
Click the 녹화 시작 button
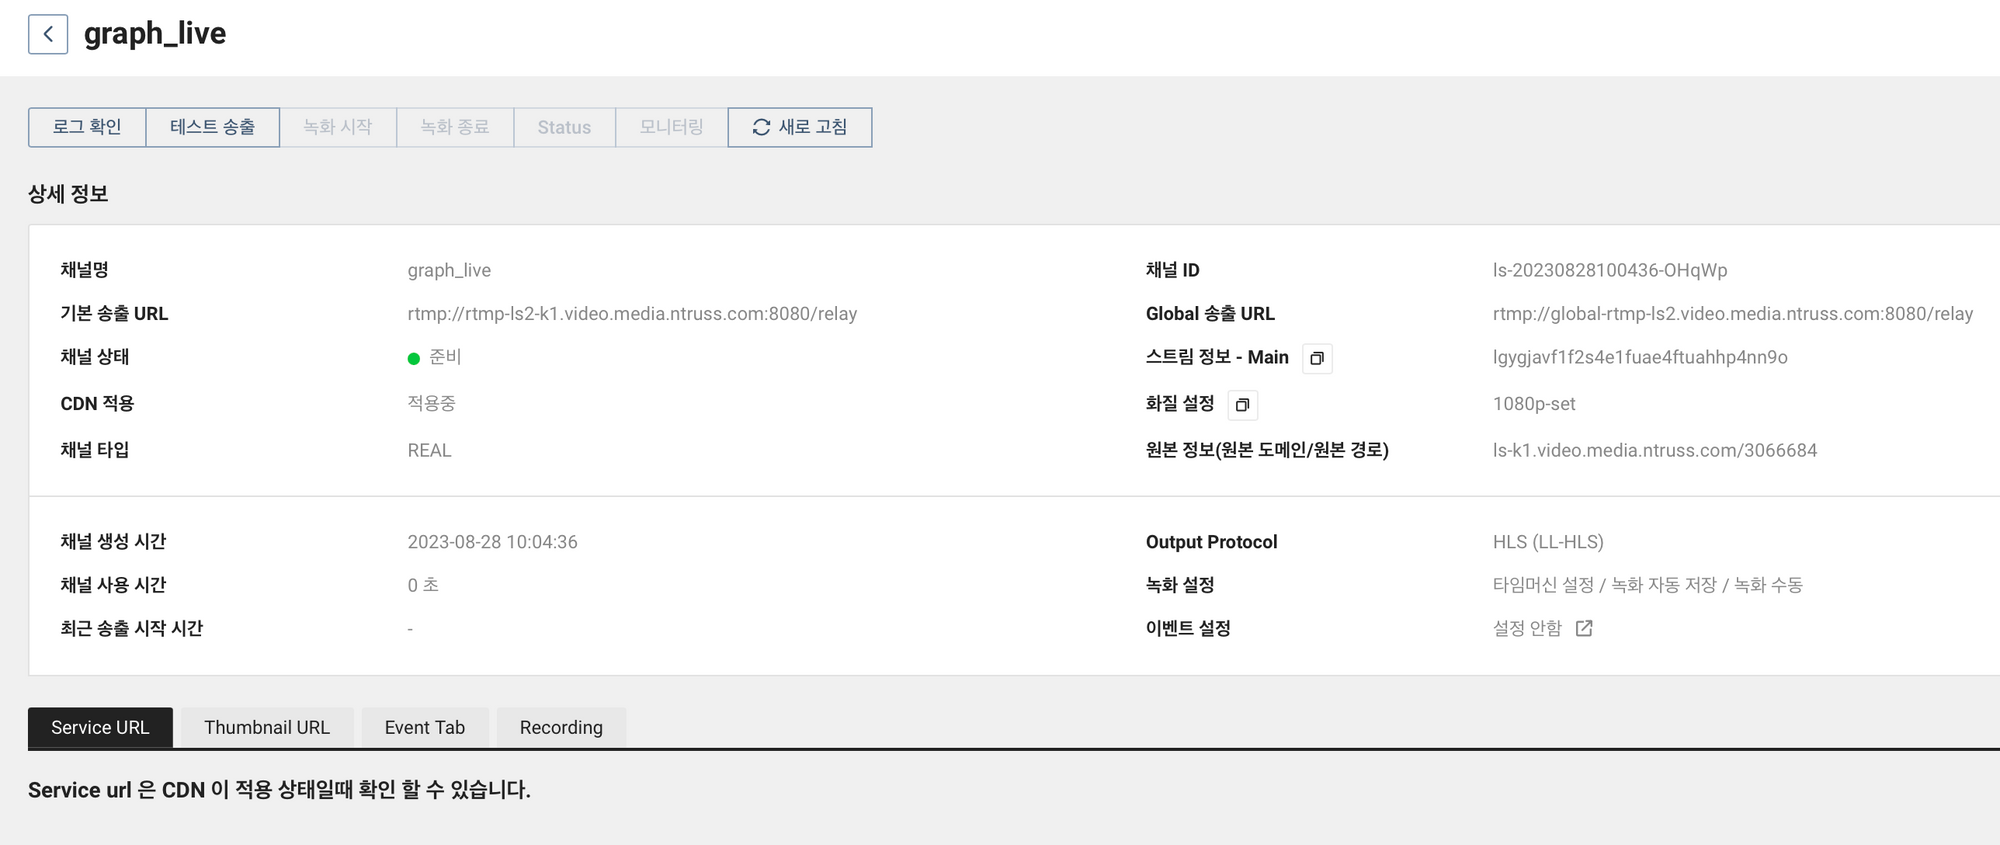(338, 127)
